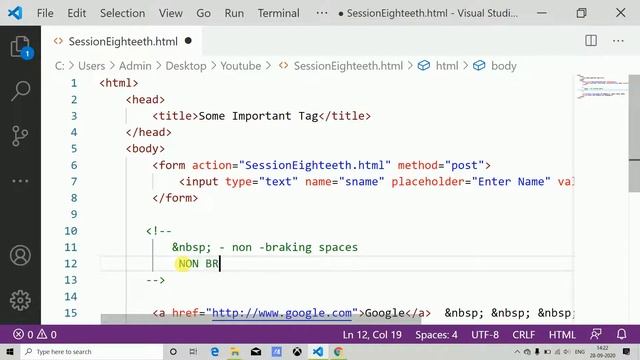640x360 pixels.
Task: Open the Search view in activity bar
Action: [x=20, y=91]
